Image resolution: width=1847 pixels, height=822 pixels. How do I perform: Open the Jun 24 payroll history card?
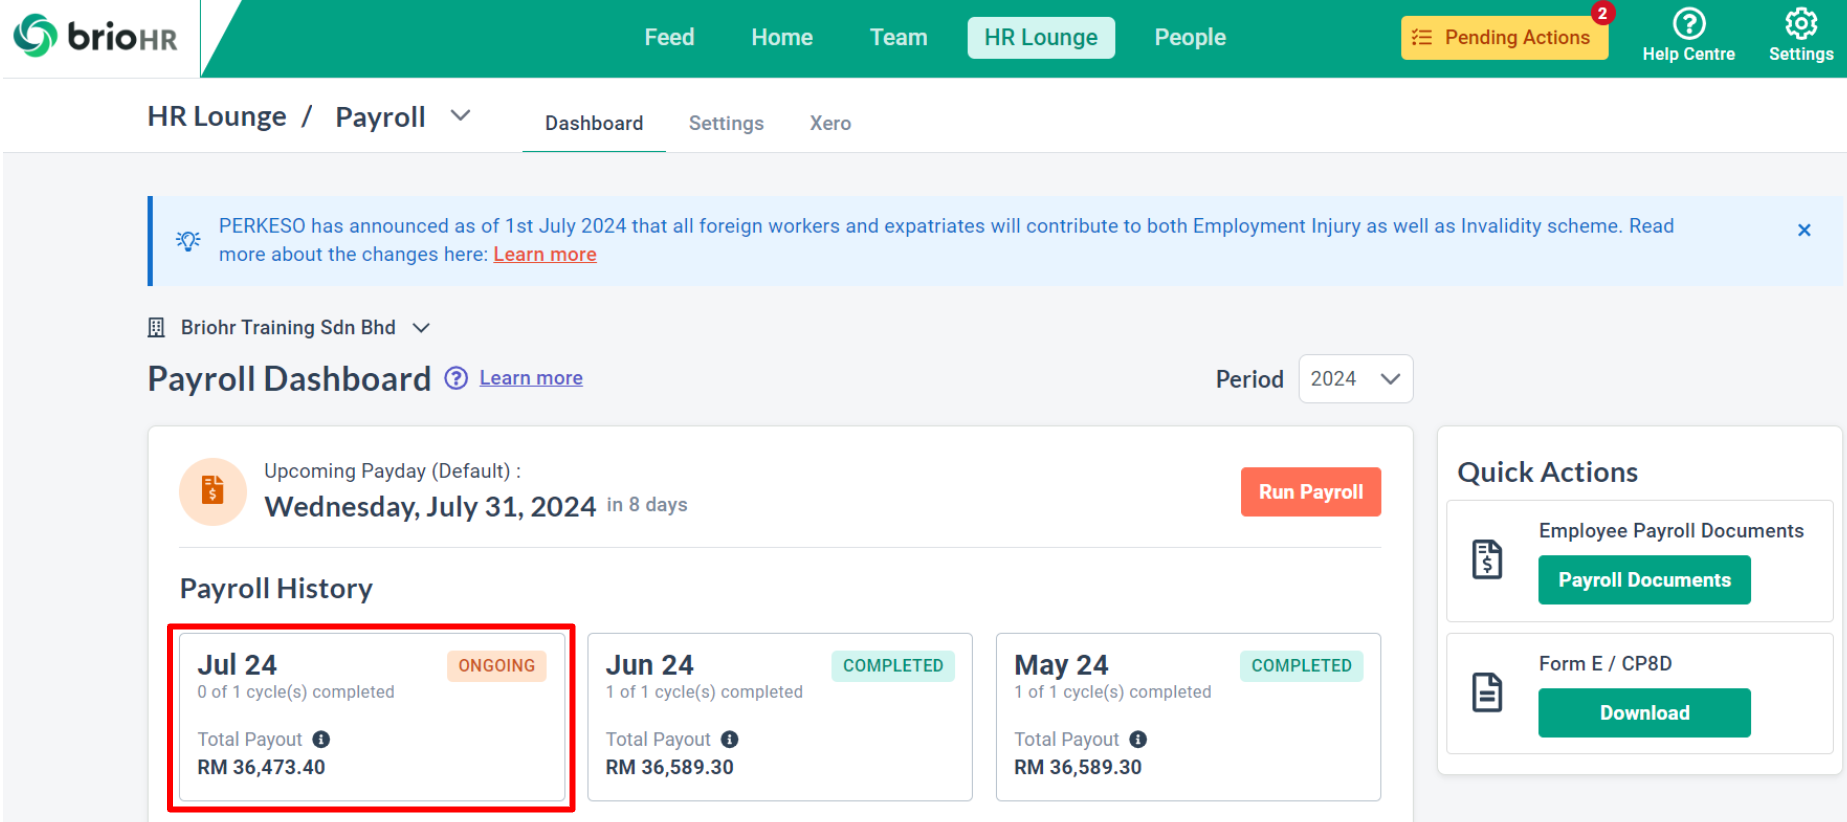(x=780, y=717)
